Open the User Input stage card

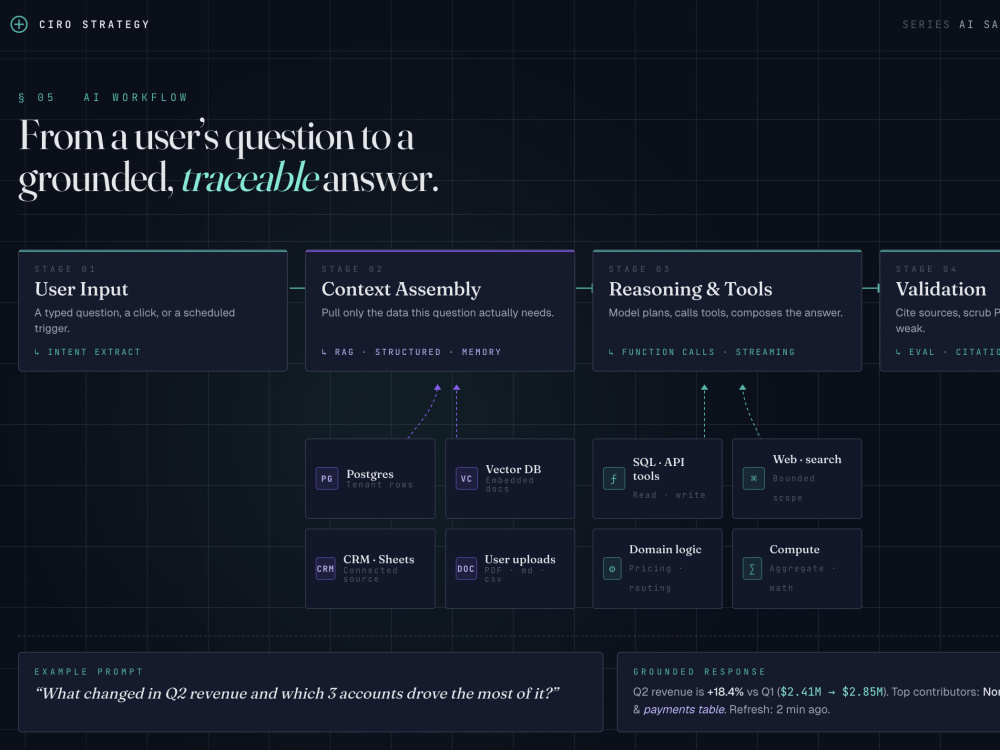pos(153,311)
